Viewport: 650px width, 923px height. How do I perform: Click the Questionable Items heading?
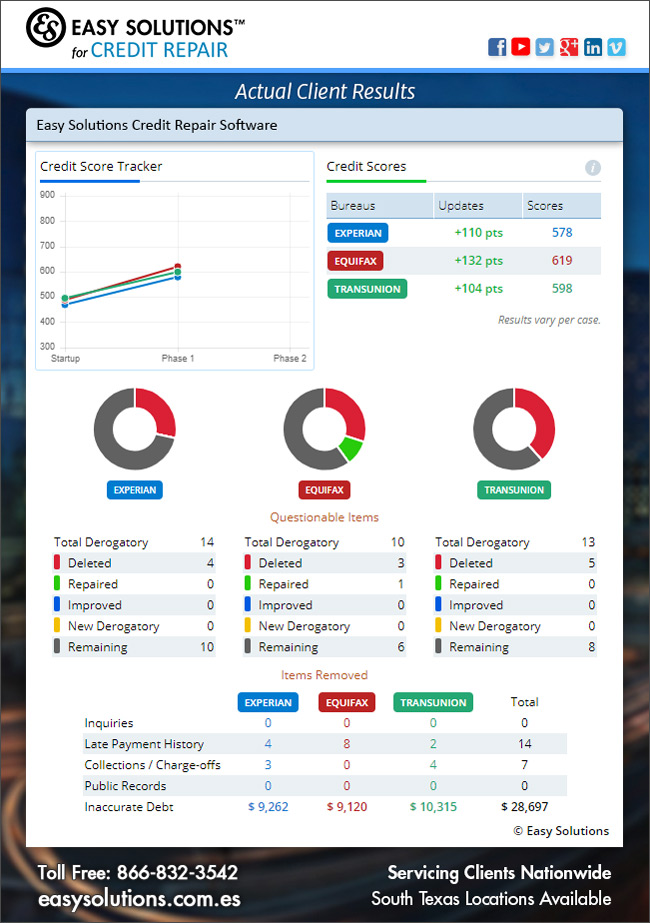point(324,517)
